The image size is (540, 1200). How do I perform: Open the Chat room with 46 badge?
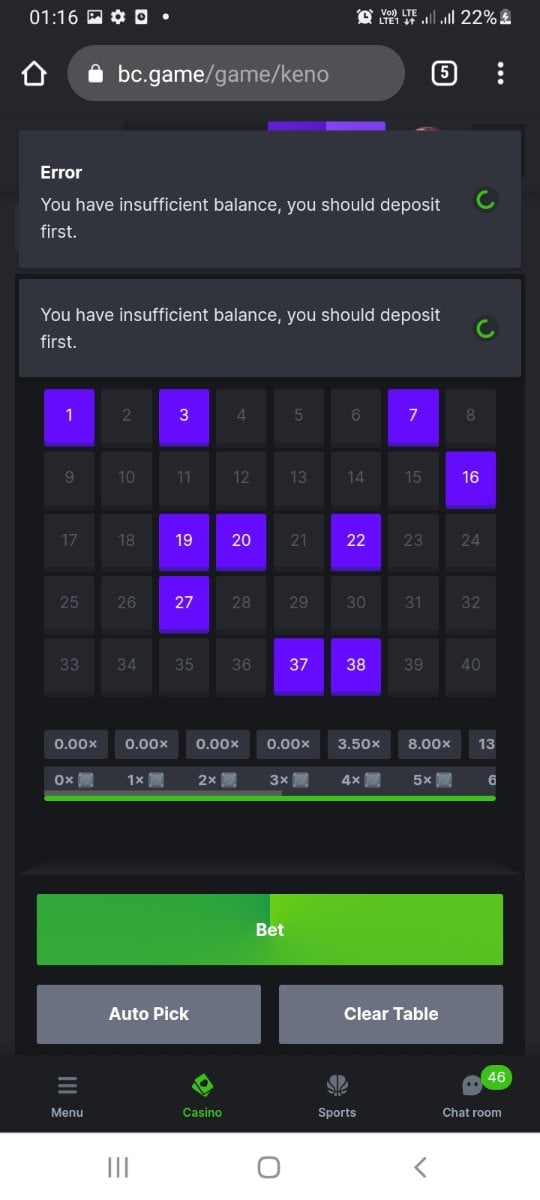[472, 1095]
